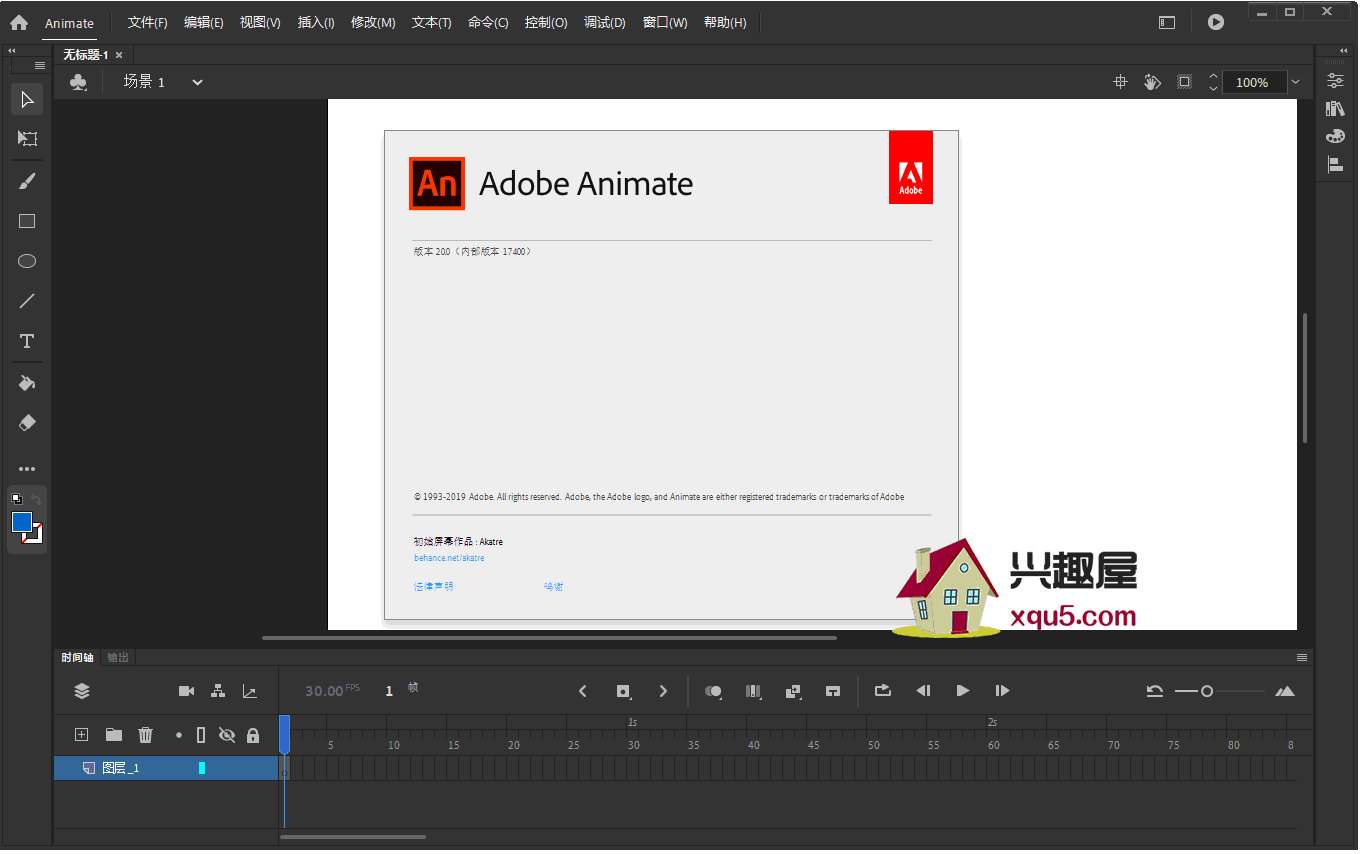Open the create tween dropdown button
Image resolution: width=1360 pixels, height=854 pixels.
click(794, 691)
